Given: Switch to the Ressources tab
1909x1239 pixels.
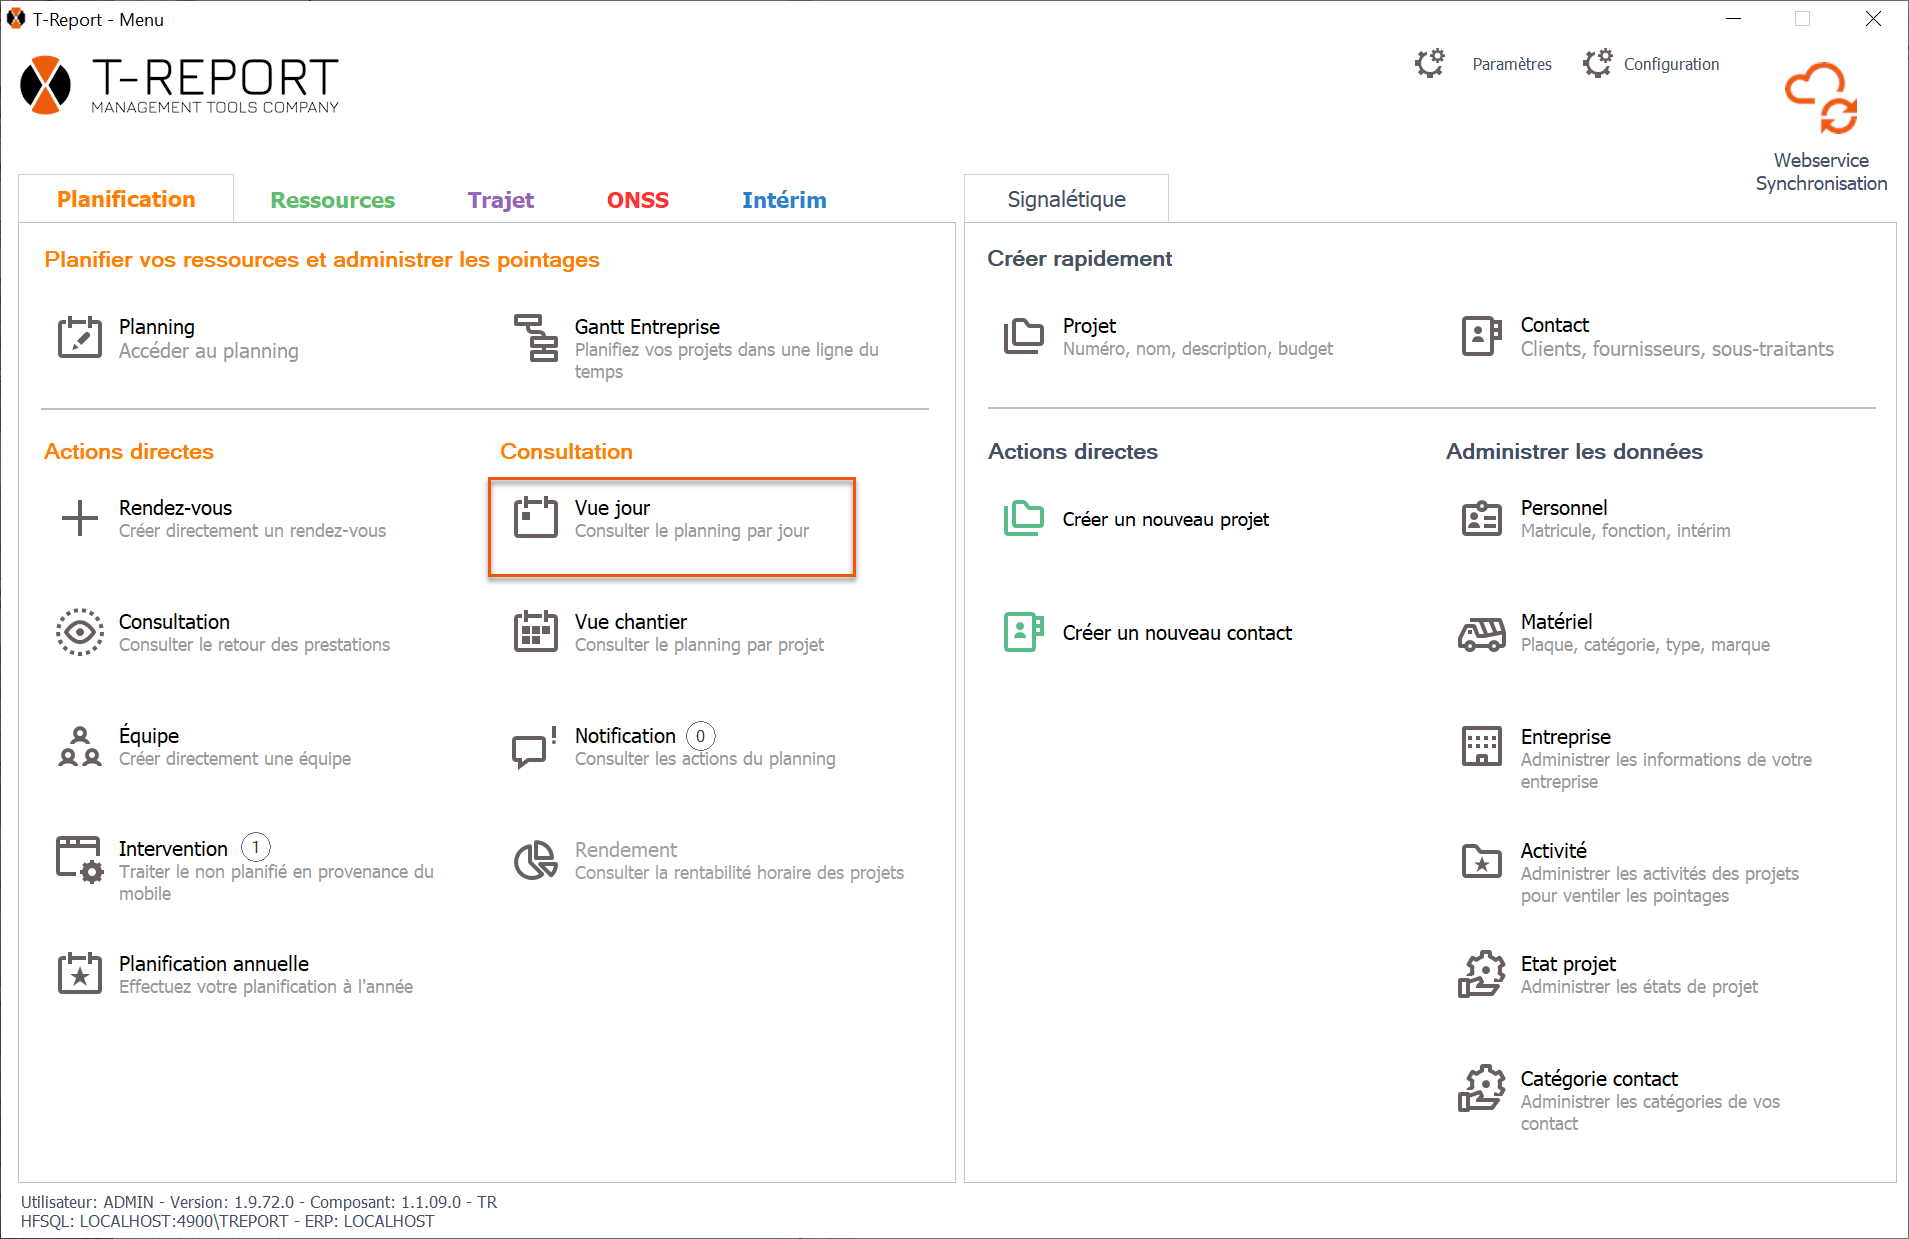Looking at the screenshot, I should (x=332, y=200).
